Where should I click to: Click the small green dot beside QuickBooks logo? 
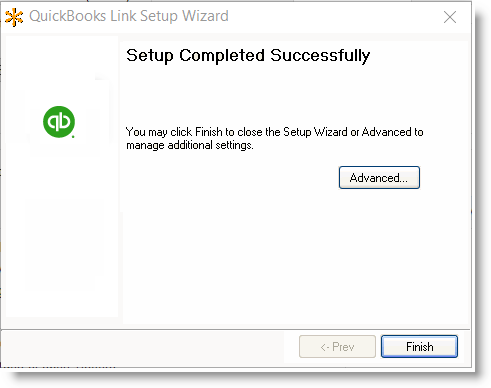73,136
